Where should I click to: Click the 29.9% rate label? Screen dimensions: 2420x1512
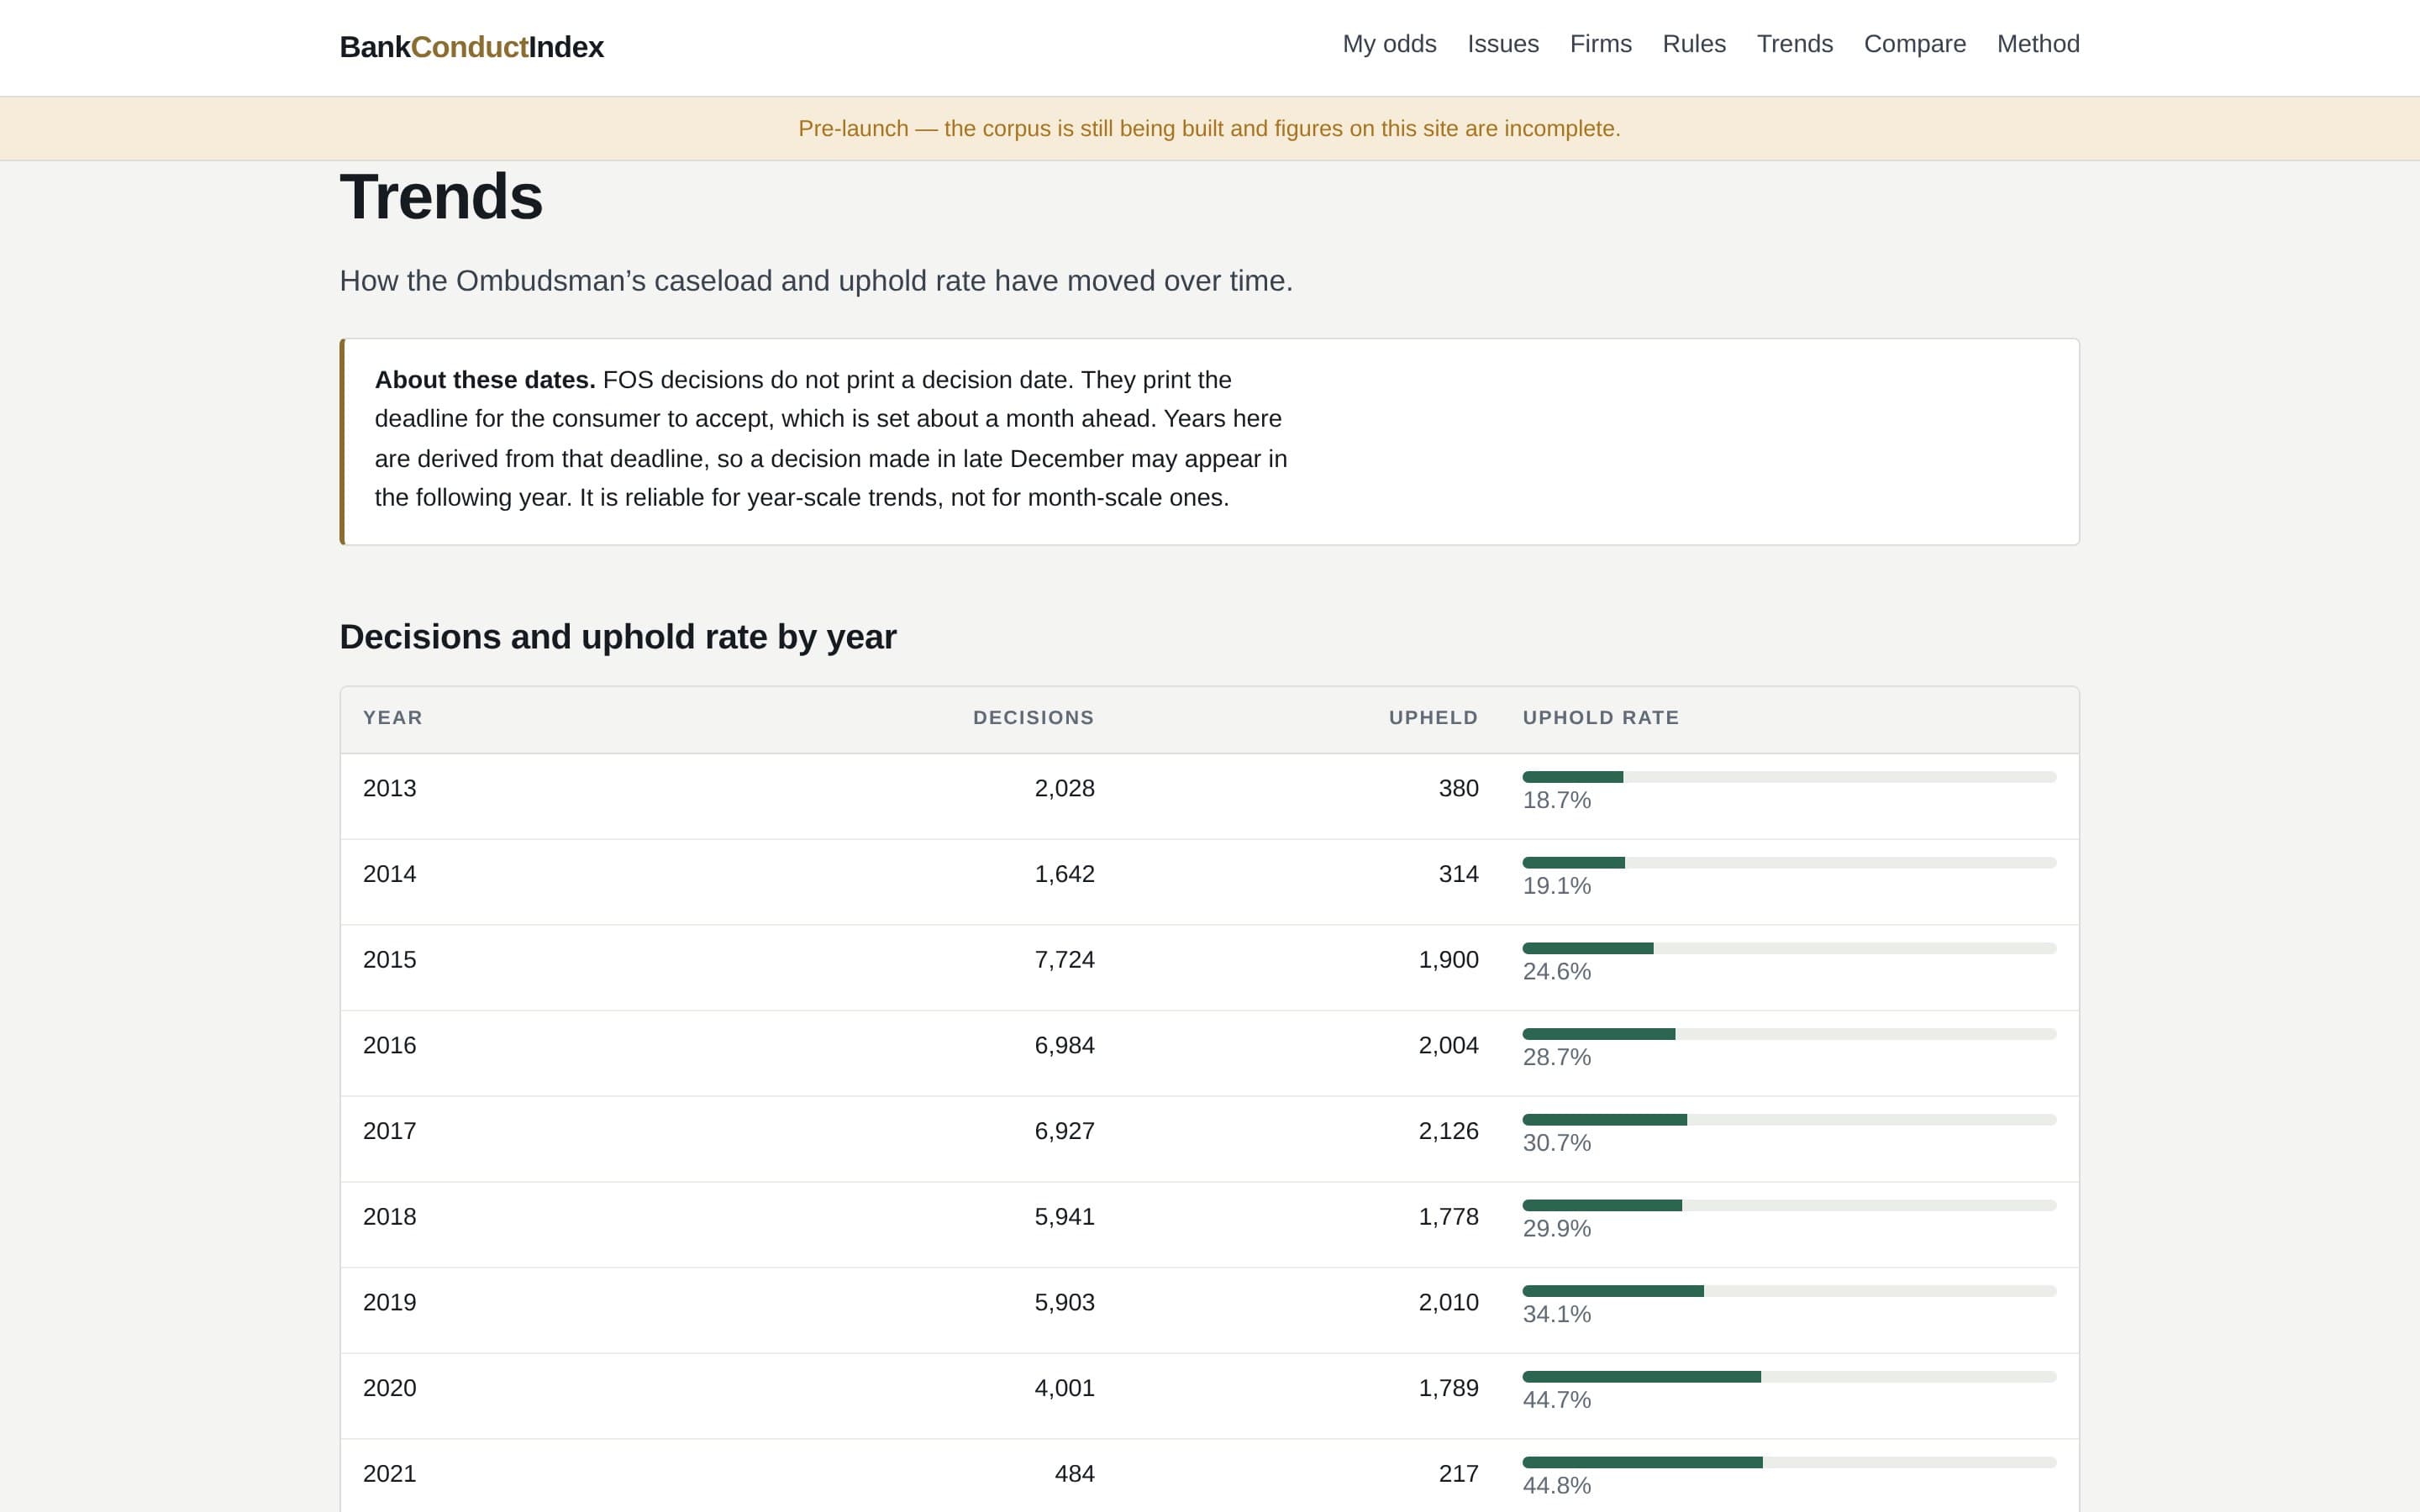click(1556, 1229)
